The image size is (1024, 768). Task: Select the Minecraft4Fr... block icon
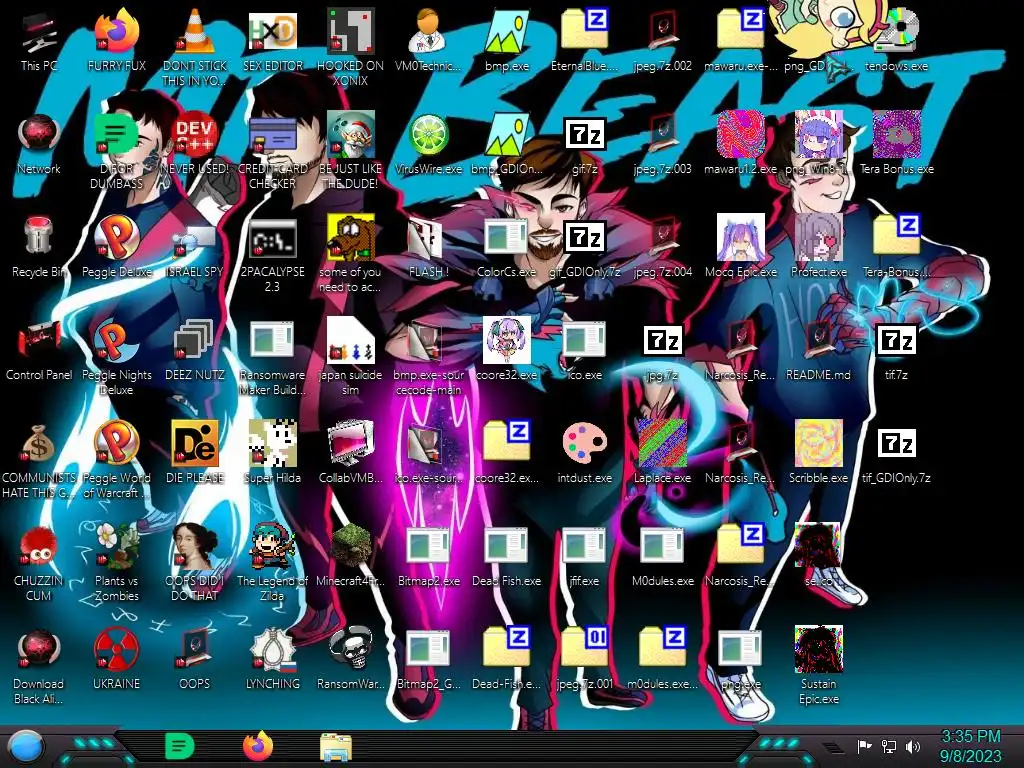(x=351, y=556)
